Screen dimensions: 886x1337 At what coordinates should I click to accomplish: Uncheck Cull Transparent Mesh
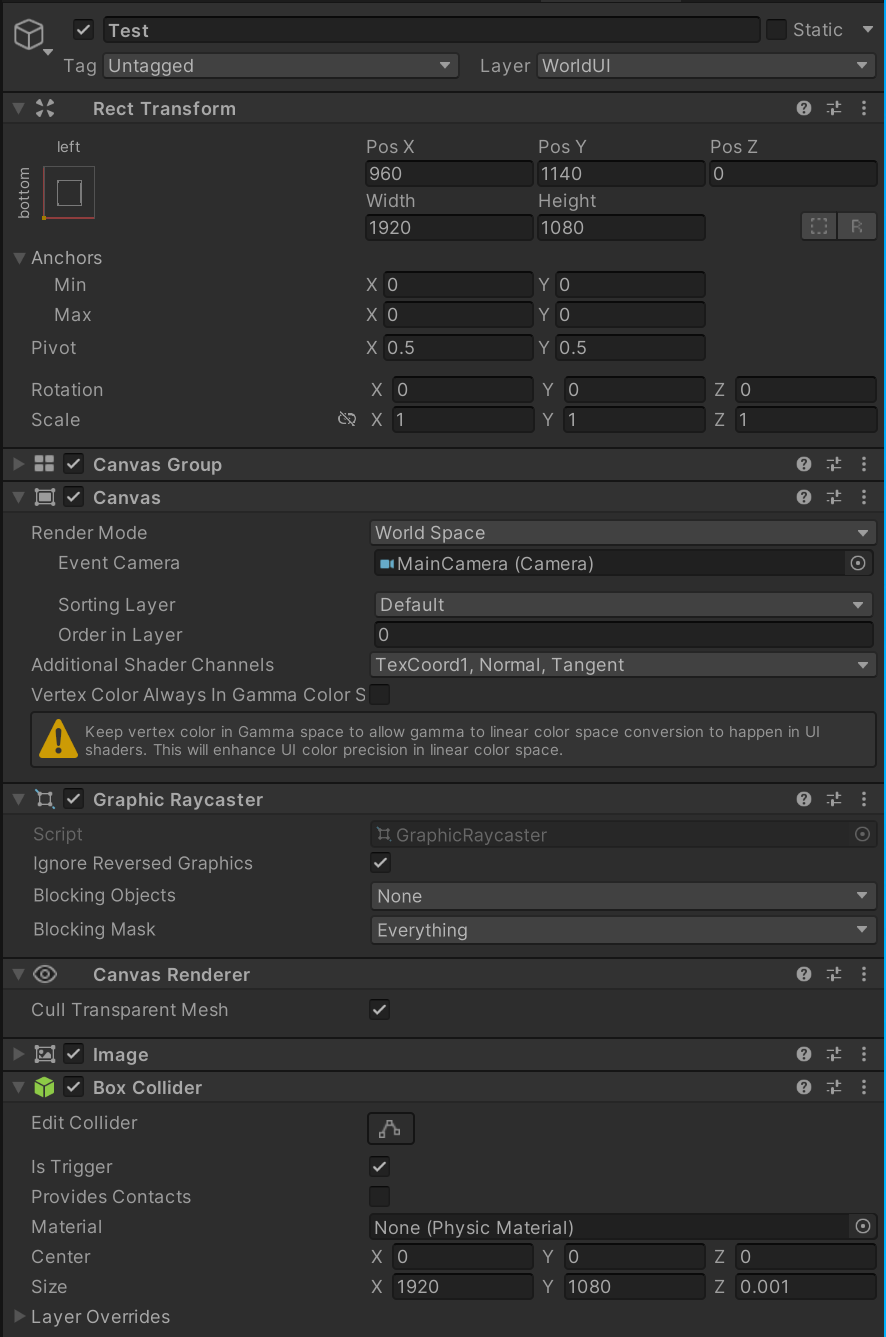379,1009
